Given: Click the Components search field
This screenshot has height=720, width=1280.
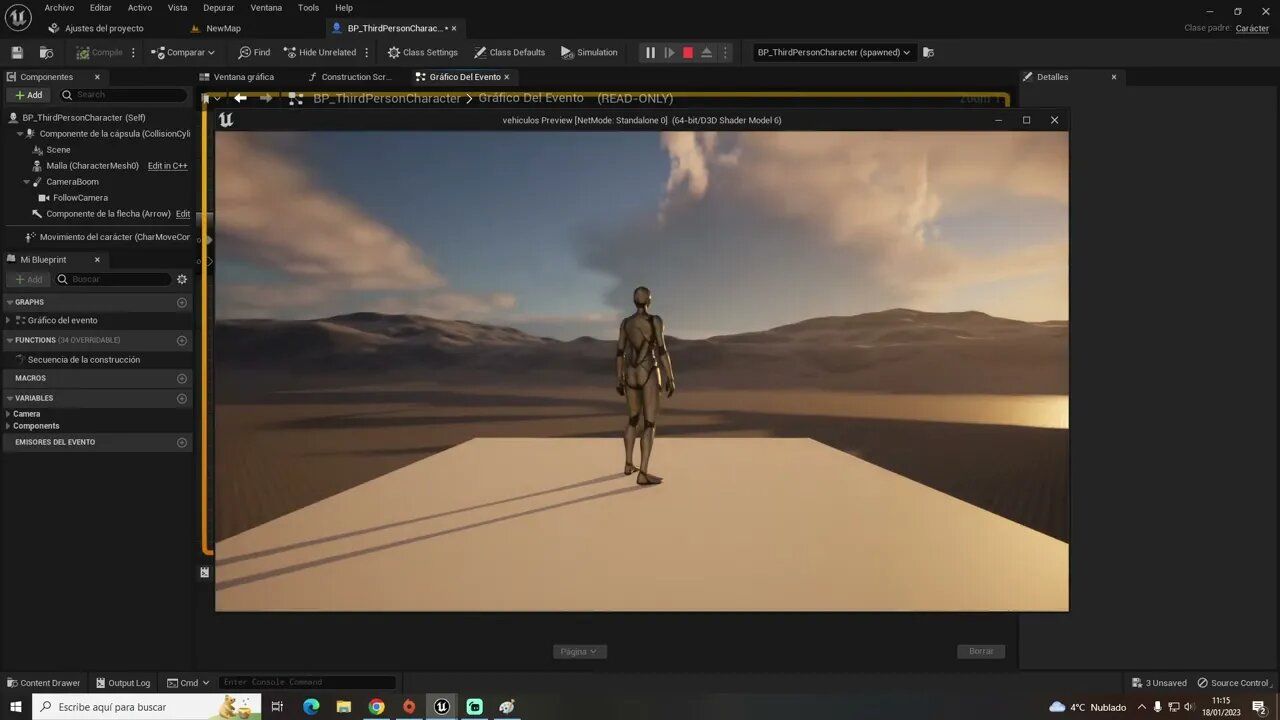Looking at the screenshot, I should click(123, 95).
